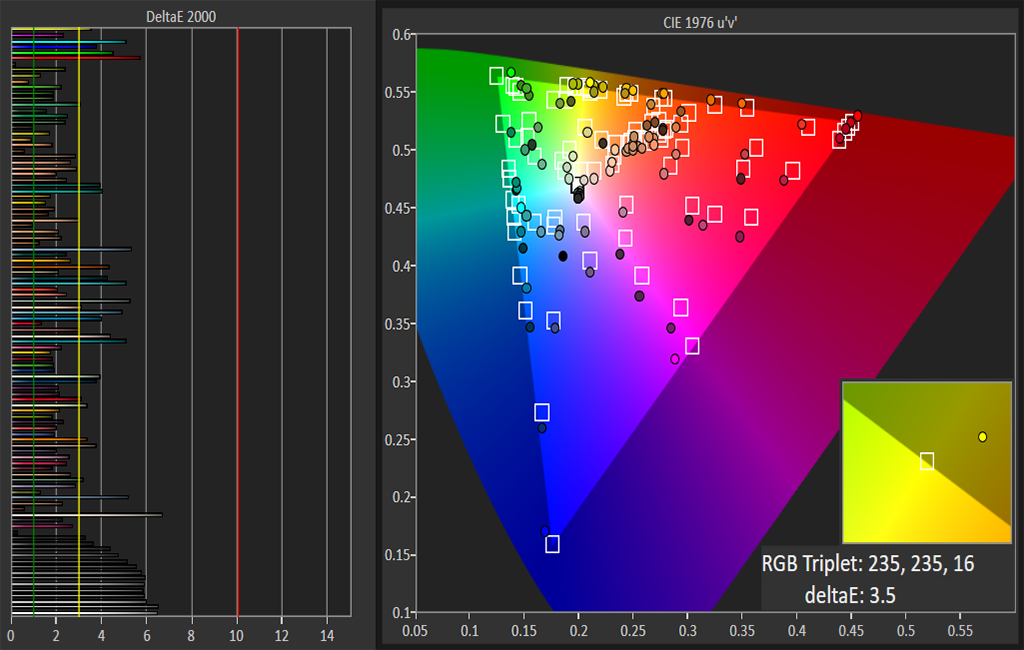Click the green primary target square in the CIE chart
Viewport: 1024px width, 650px height.
(x=496, y=76)
